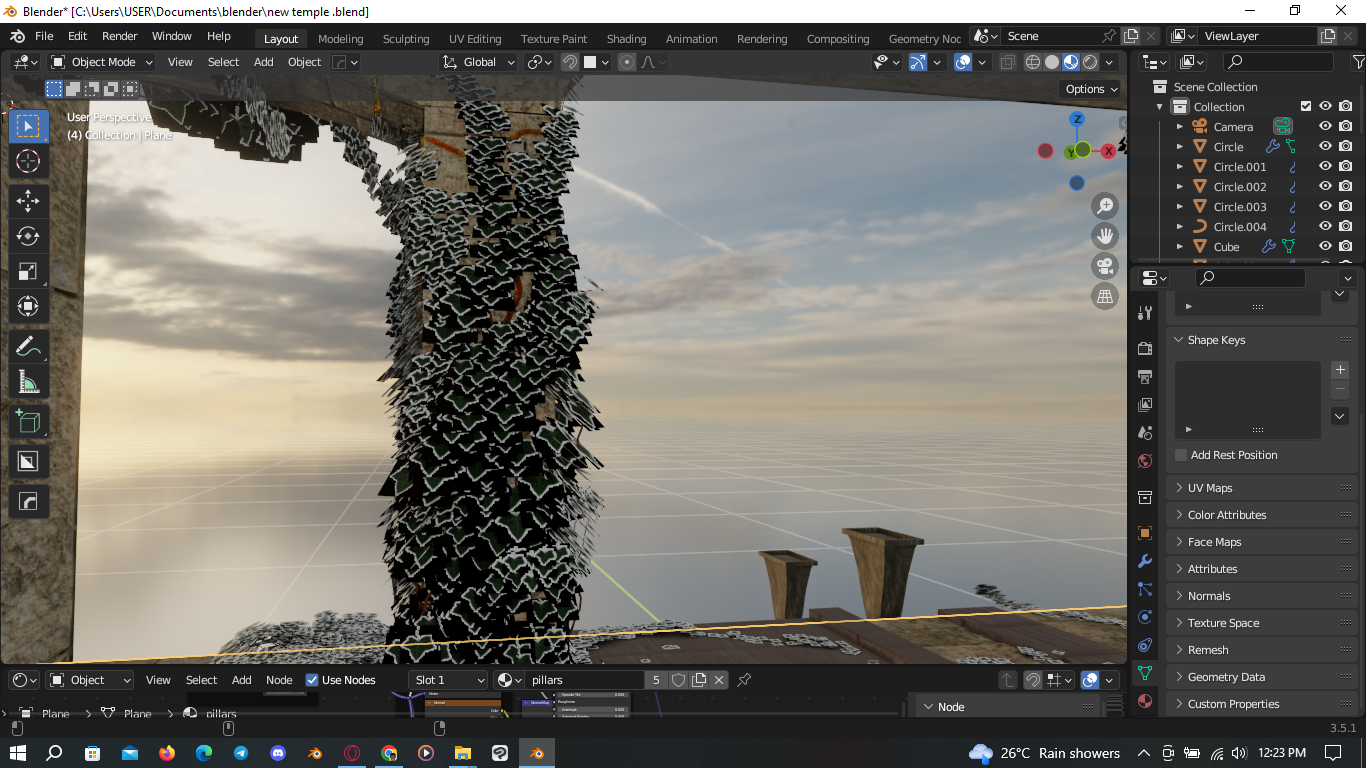Toggle X-ray mode in viewport header

tap(1007, 62)
